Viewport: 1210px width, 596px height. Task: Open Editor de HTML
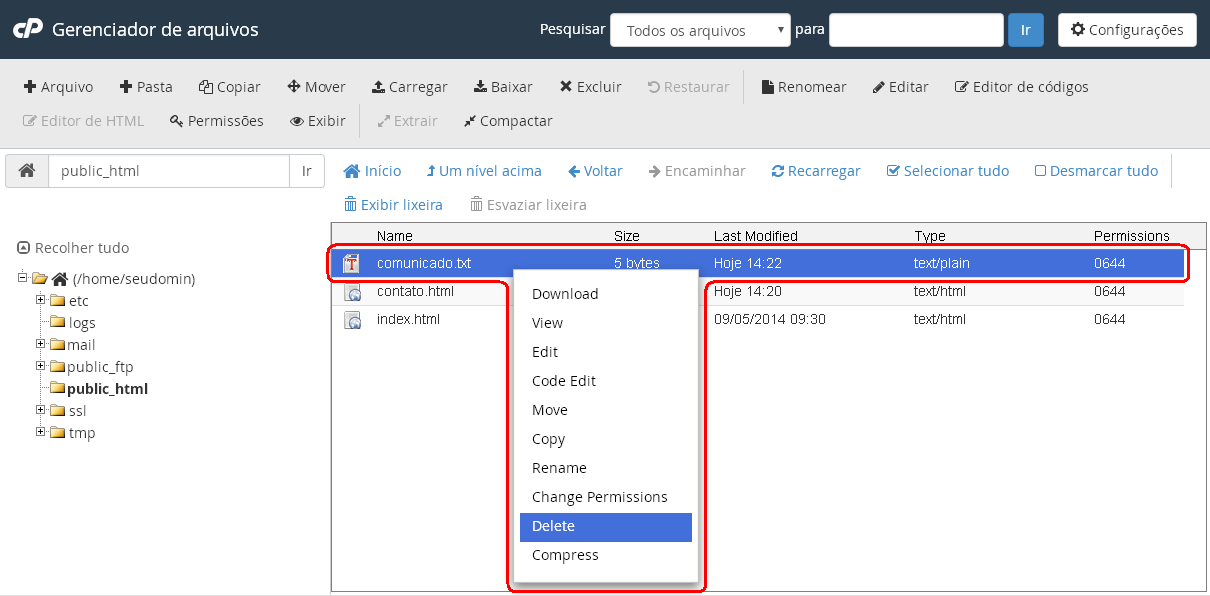84,121
